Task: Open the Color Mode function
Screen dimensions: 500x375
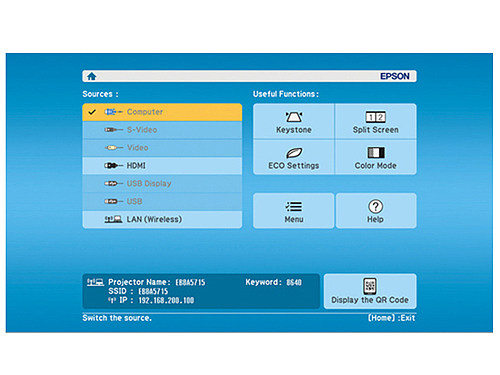Action: coord(376,157)
